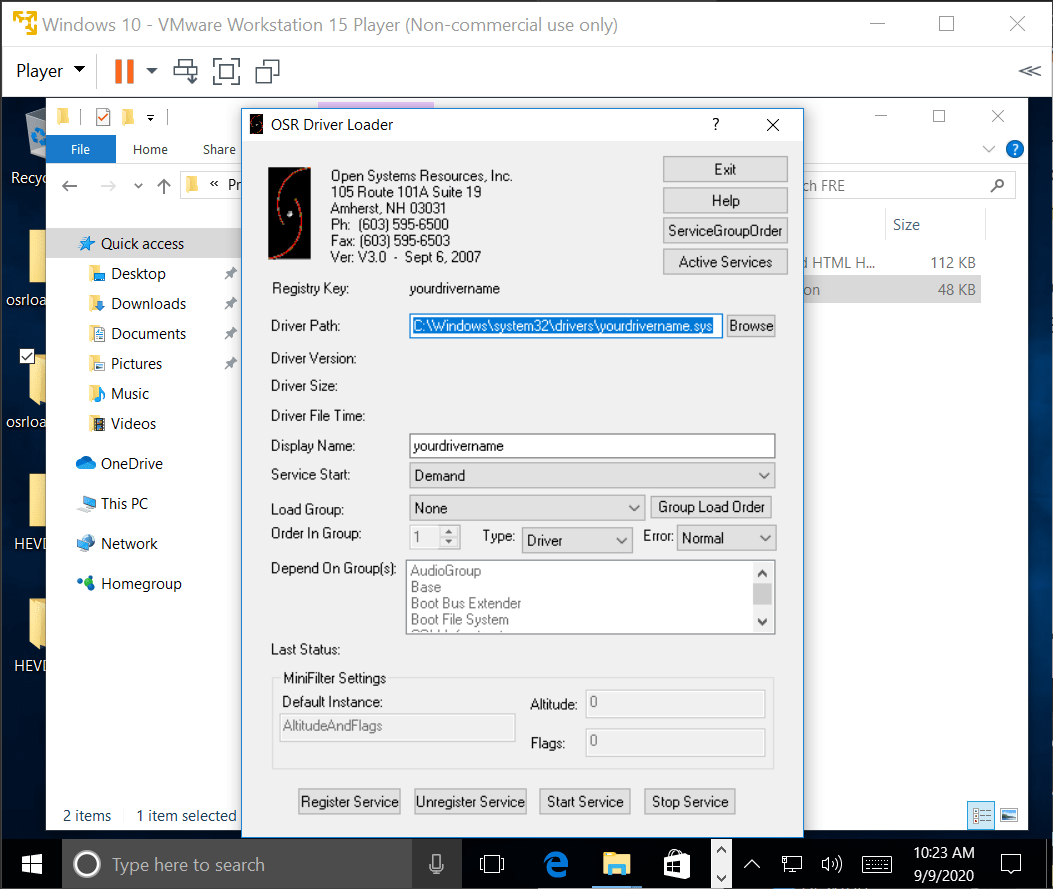Image resolution: width=1053 pixels, height=889 pixels.
Task: Send Ctrl+Alt+Del to the virtual machine
Action: (x=186, y=71)
